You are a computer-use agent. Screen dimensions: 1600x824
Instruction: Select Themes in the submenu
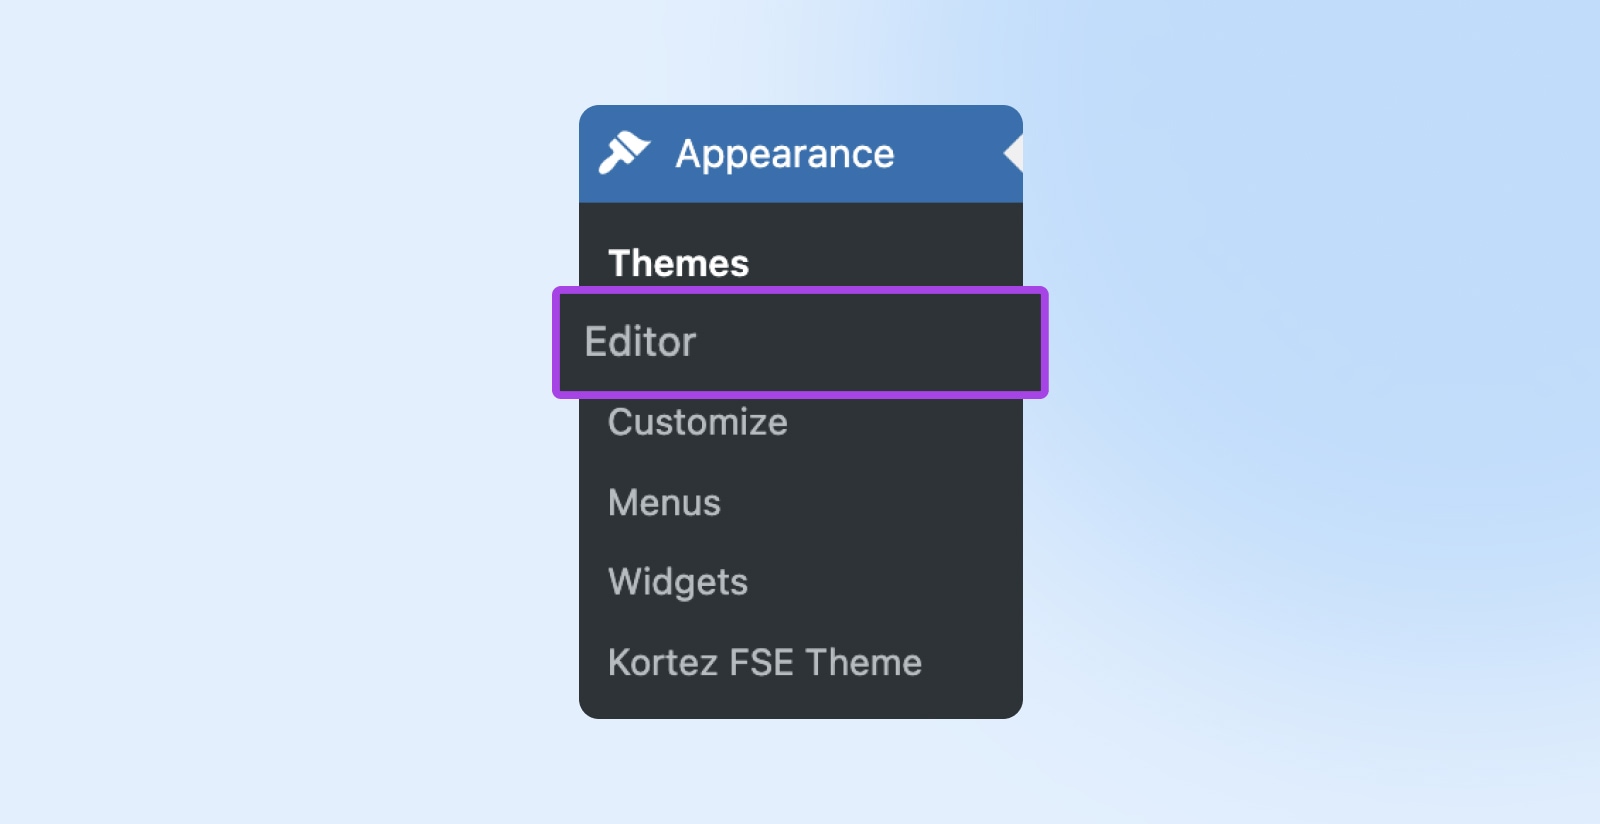(678, 263)
